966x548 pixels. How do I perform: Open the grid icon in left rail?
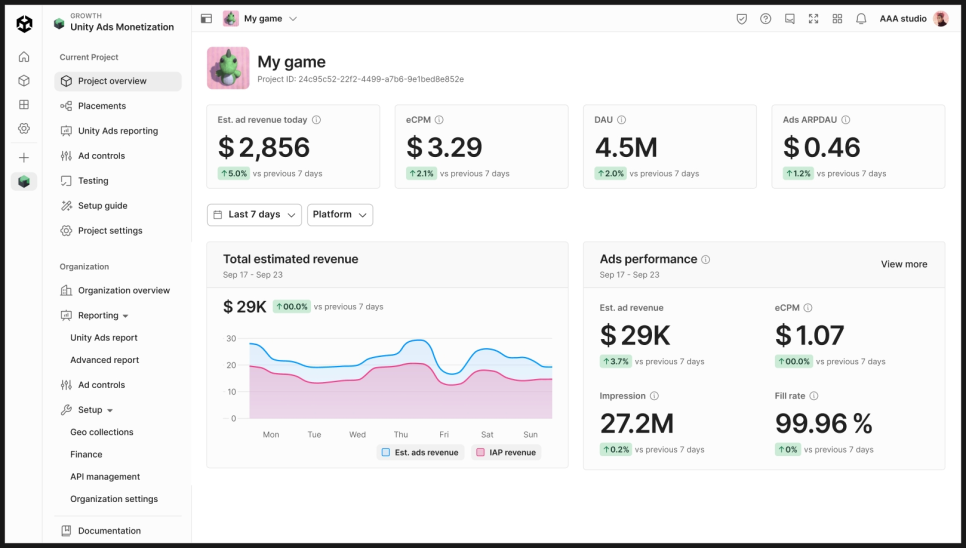pos(24,105)
